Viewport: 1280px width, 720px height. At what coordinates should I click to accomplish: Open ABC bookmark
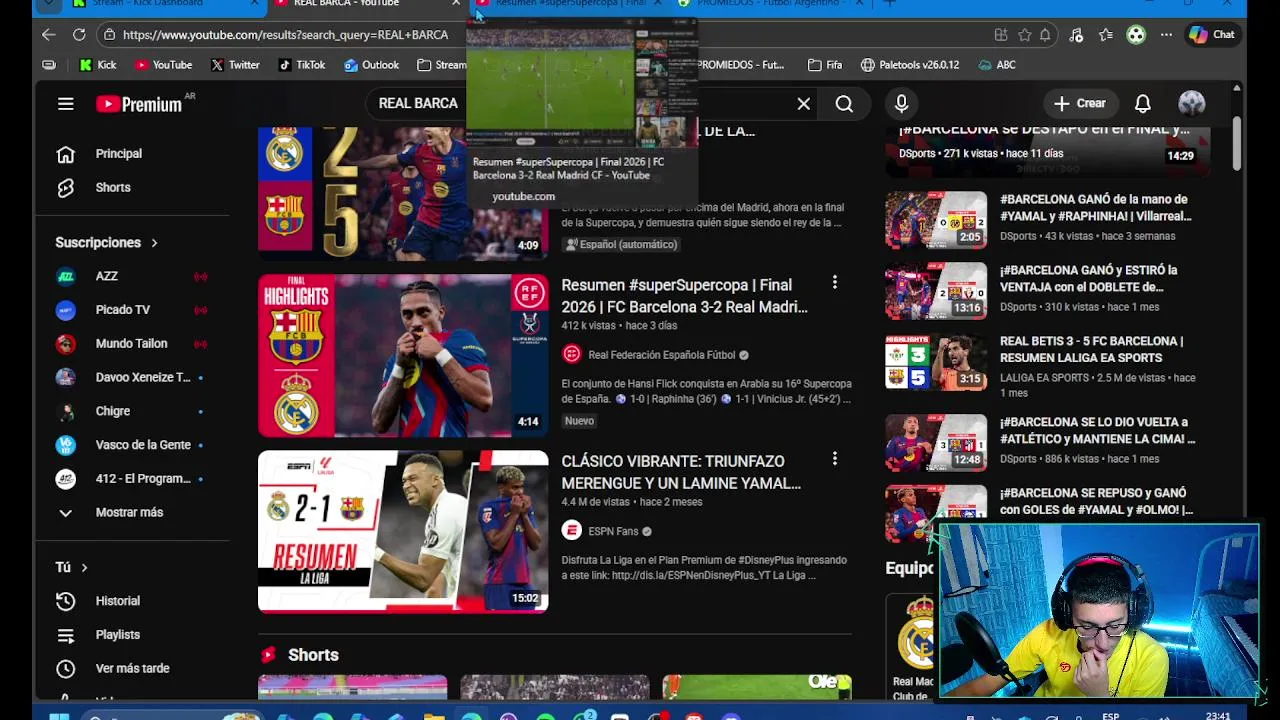coord(997,65)
